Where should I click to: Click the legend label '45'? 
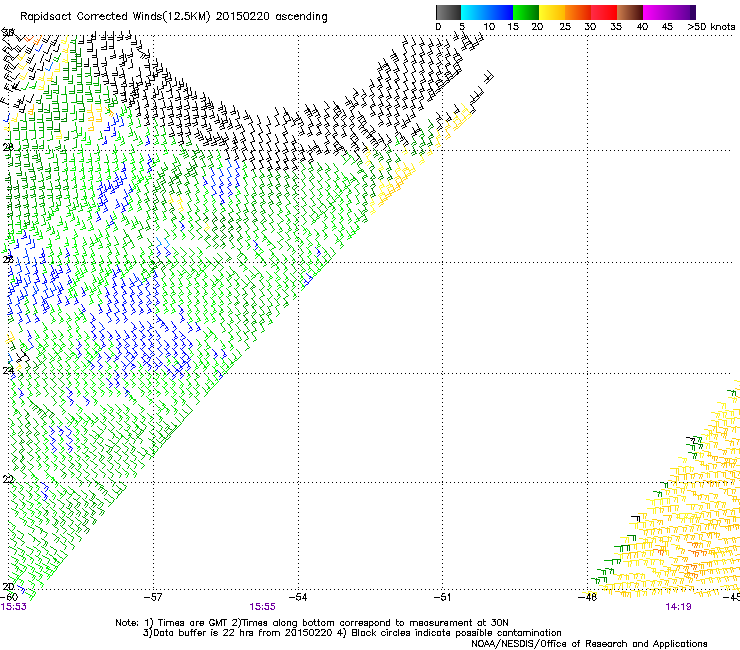[x=667, y=27]
